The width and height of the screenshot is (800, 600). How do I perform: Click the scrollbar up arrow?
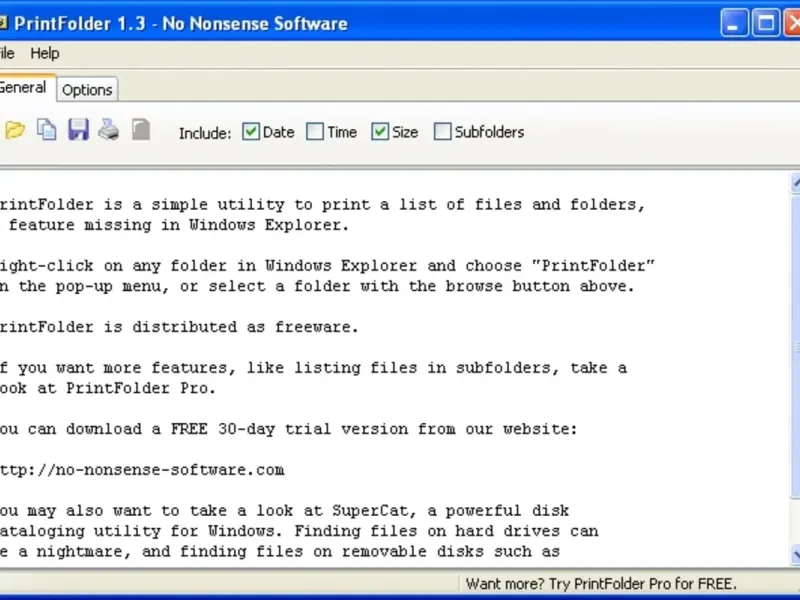pos(795,183)
